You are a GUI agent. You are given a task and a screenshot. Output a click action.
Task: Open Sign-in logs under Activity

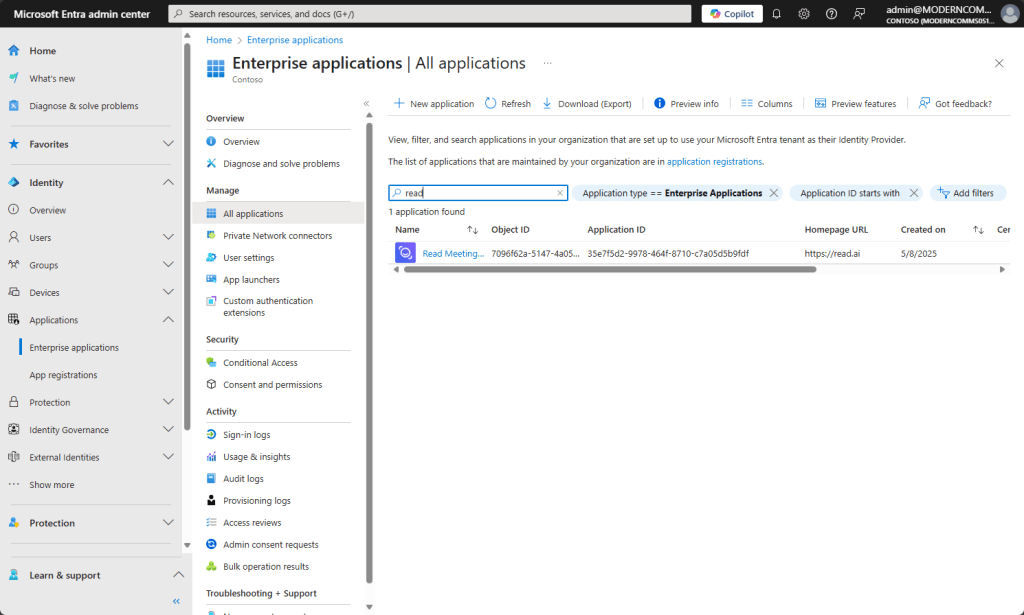246,434
